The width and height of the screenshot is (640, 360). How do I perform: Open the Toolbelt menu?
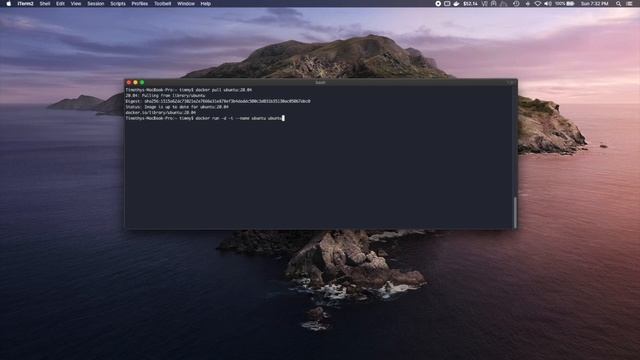click(162, 4)
